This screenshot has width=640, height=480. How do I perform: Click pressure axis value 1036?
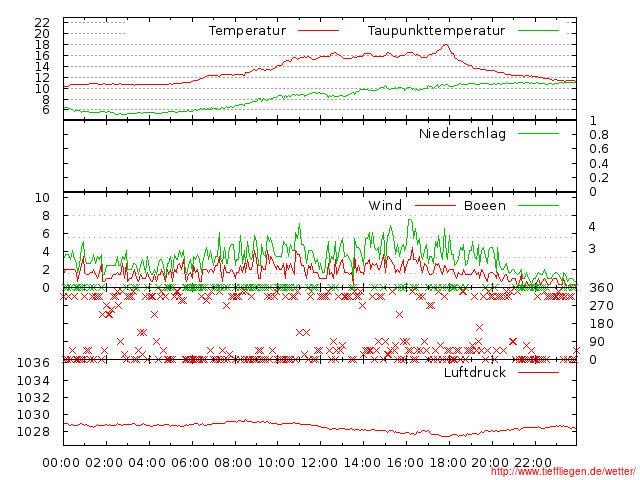[x=33, y=363]
